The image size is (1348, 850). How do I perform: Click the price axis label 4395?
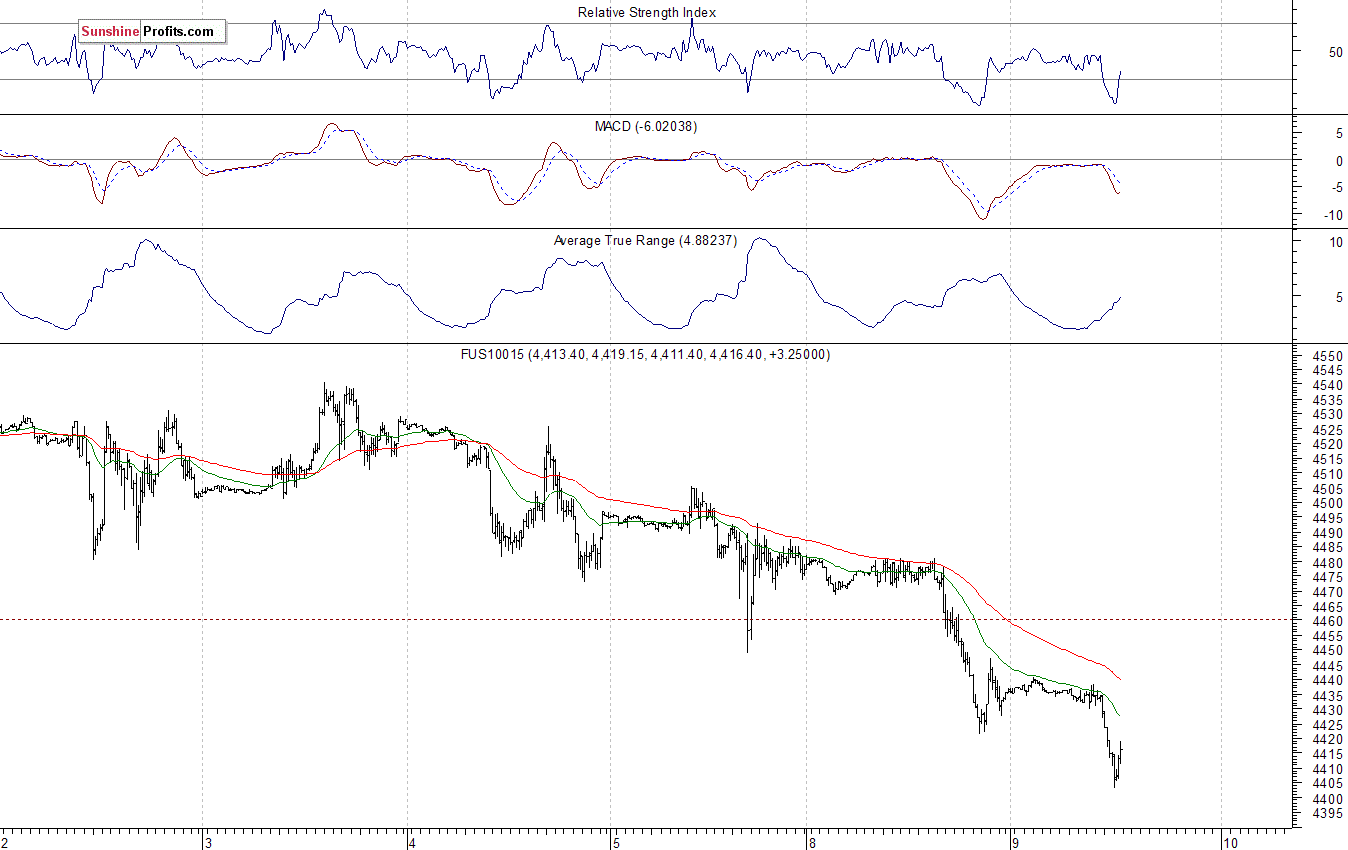(x=1327, y=814)
